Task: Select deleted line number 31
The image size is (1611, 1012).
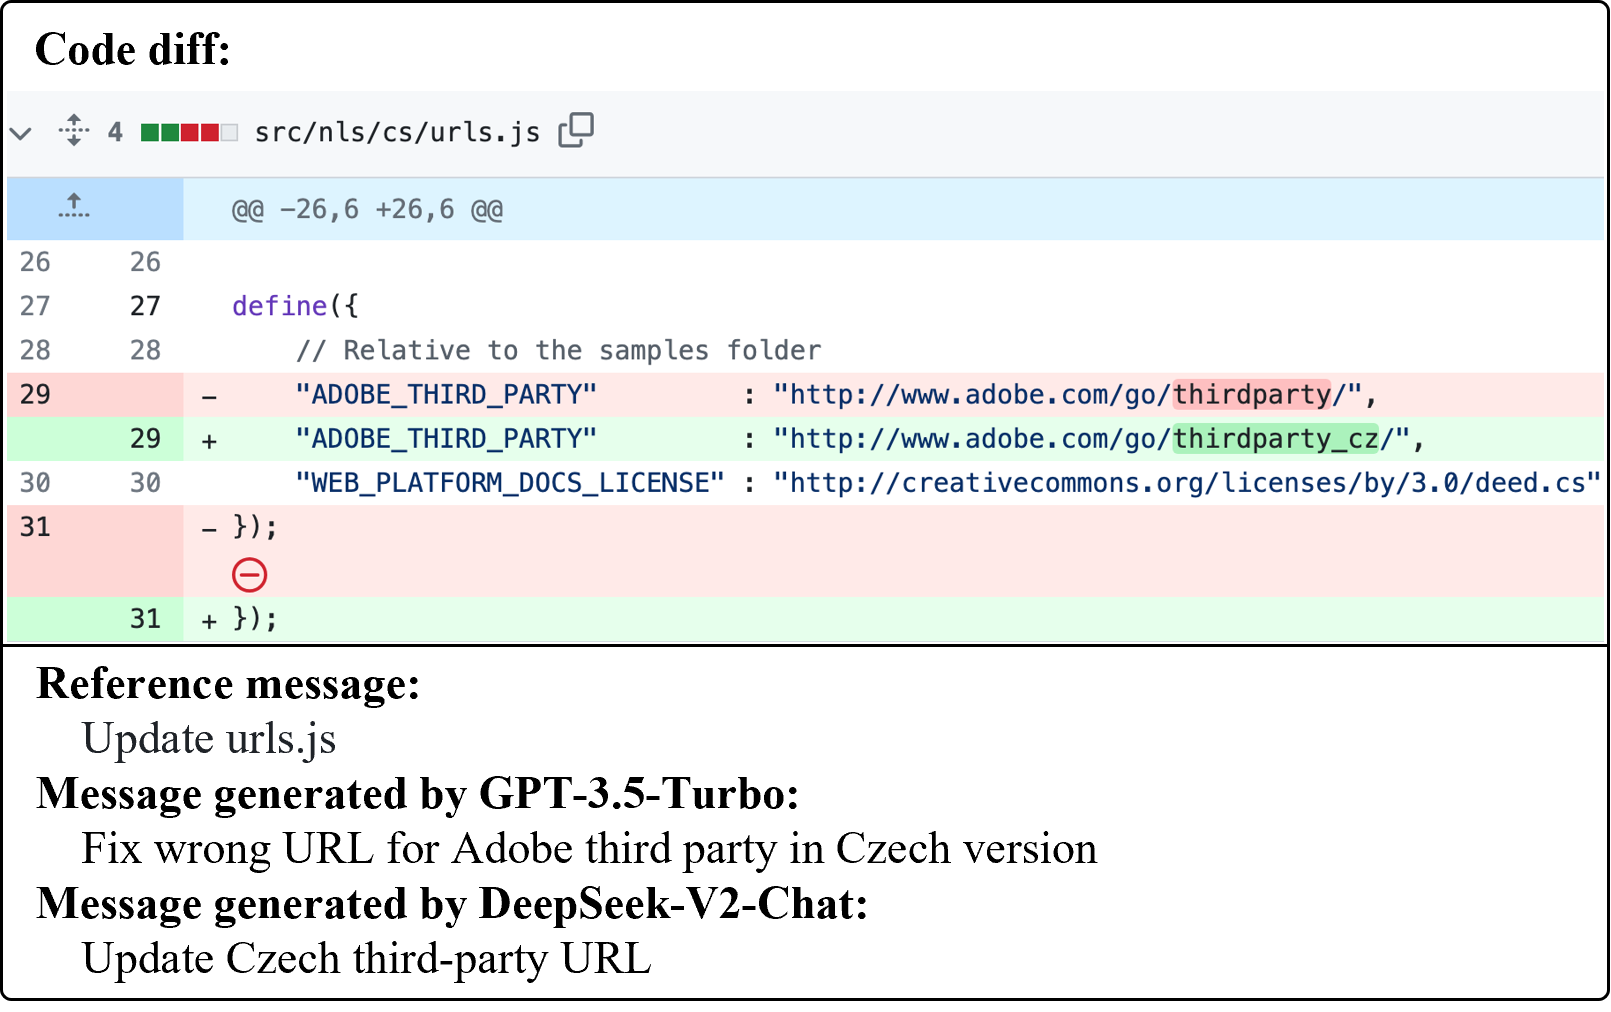Action: point(35,527)
